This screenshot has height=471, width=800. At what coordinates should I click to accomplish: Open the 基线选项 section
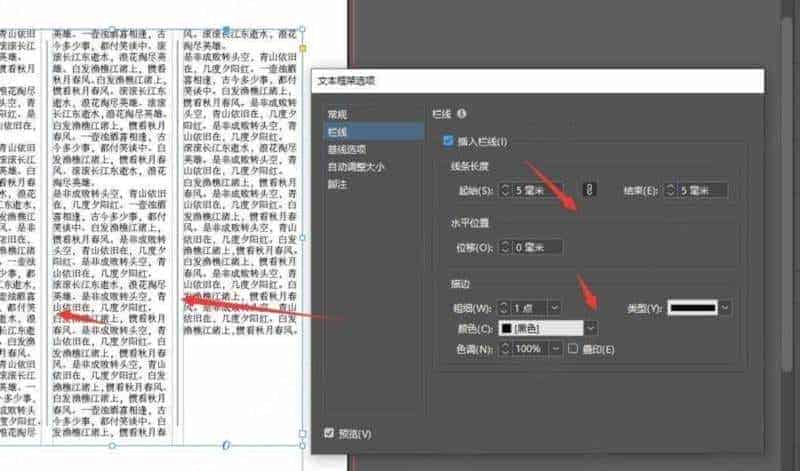[347, 150]
